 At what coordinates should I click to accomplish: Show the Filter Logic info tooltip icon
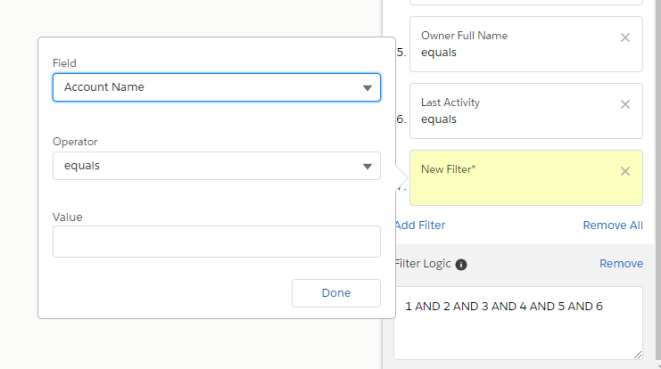(461, 264)
